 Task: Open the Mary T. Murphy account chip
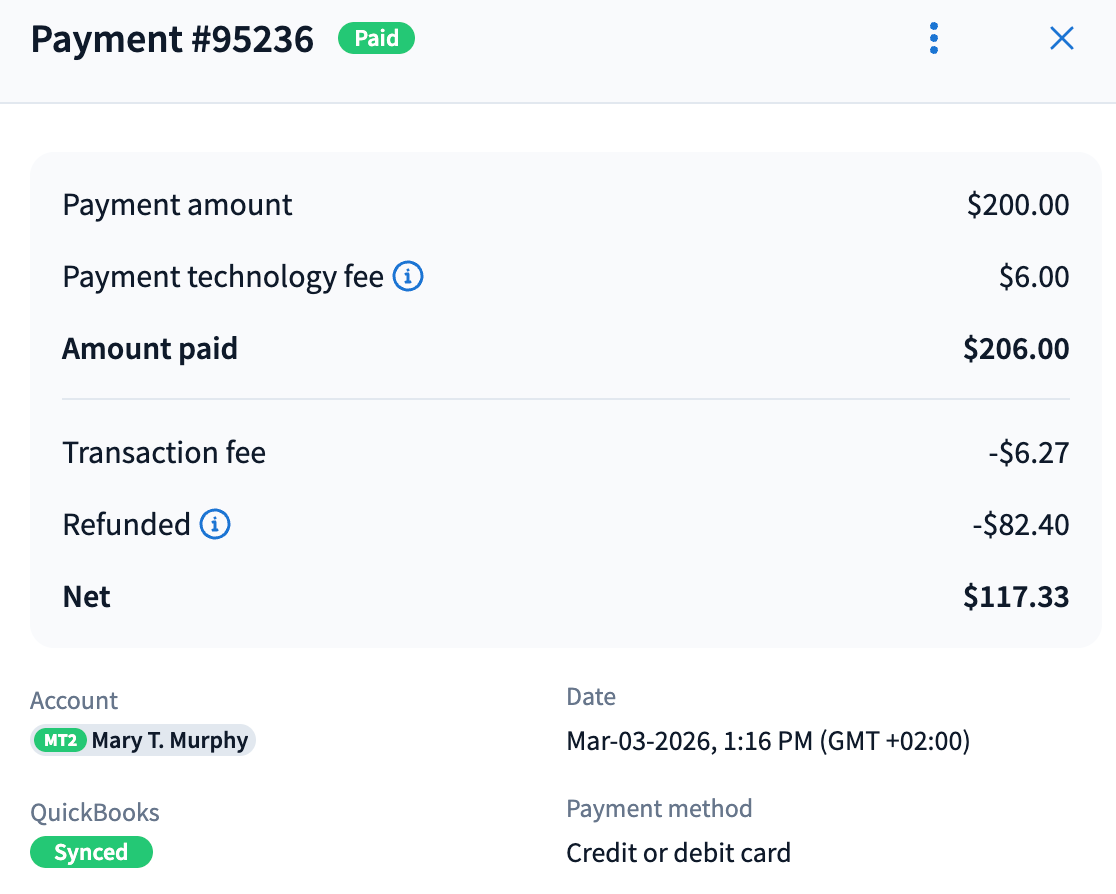(169, 741)
